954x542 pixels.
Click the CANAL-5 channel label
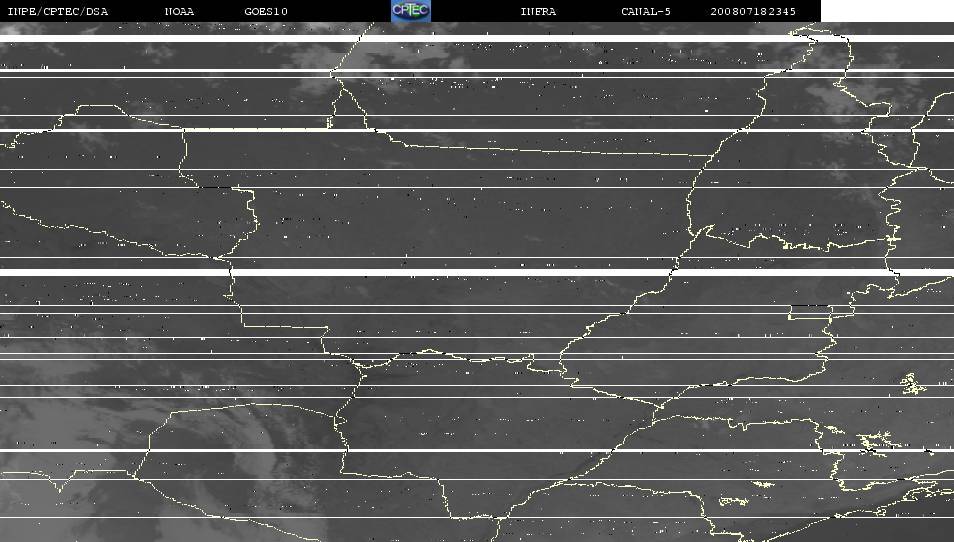coord(646,12)
